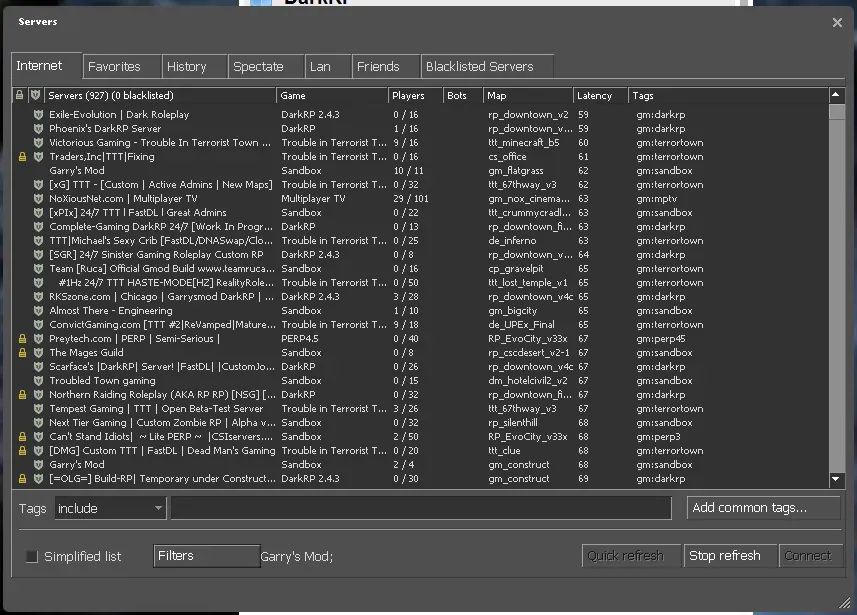Click shield icon of [xG] TTT row
This screenshot has height=615, width=857.
(x=38, y=185)
